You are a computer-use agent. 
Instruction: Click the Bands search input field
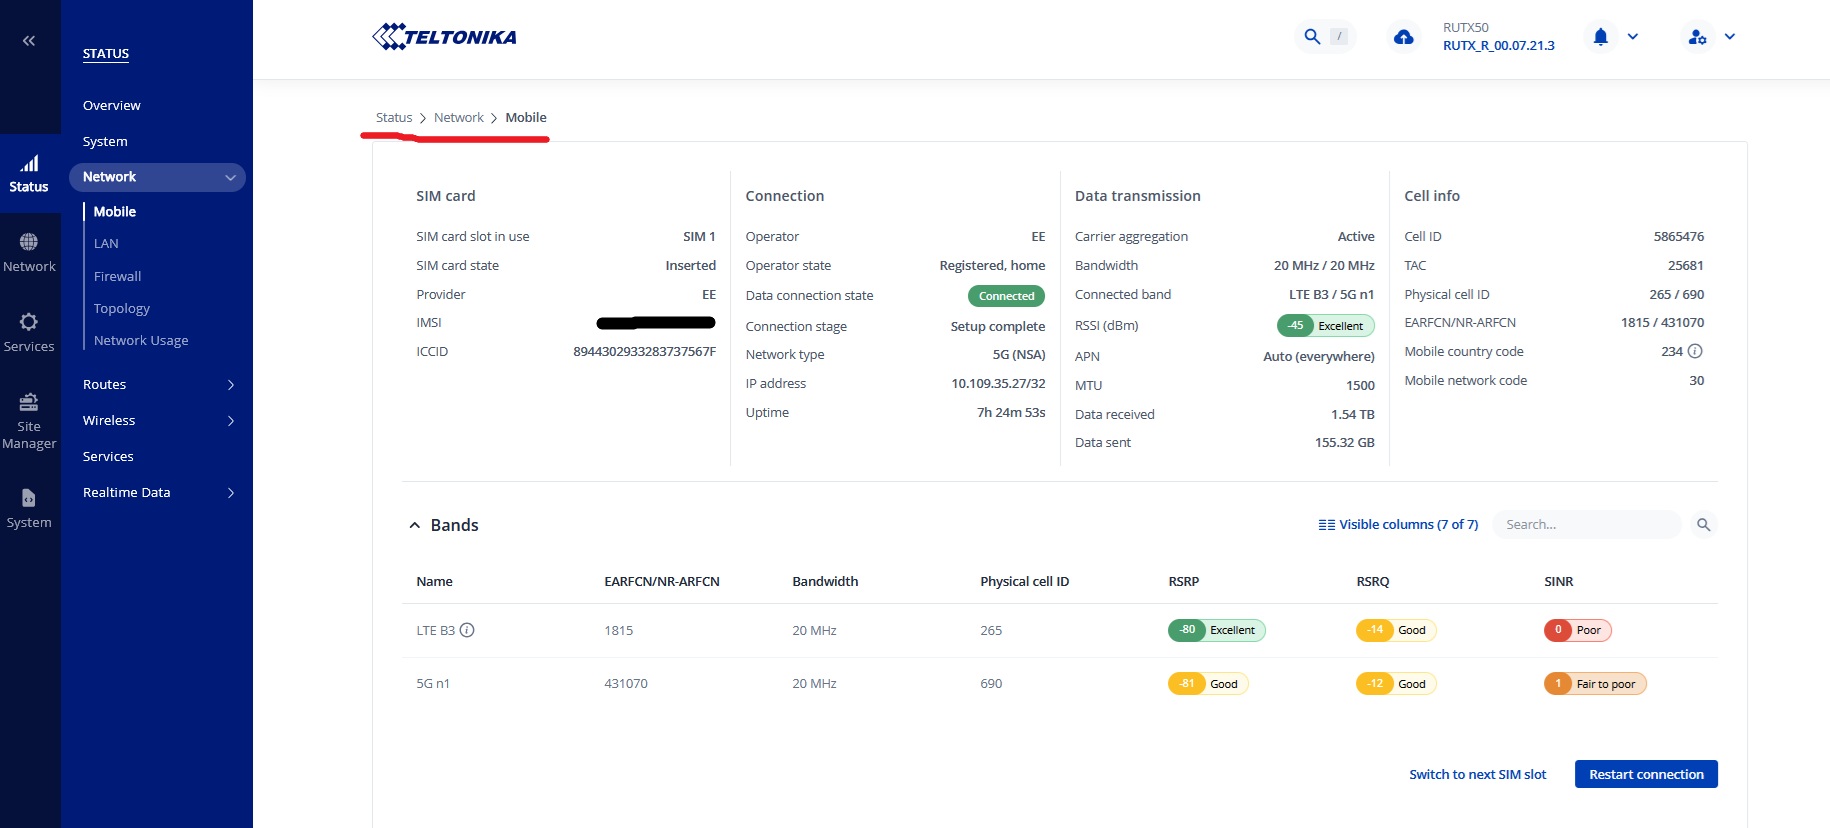pyautogui.click(x=1586, y=525)
